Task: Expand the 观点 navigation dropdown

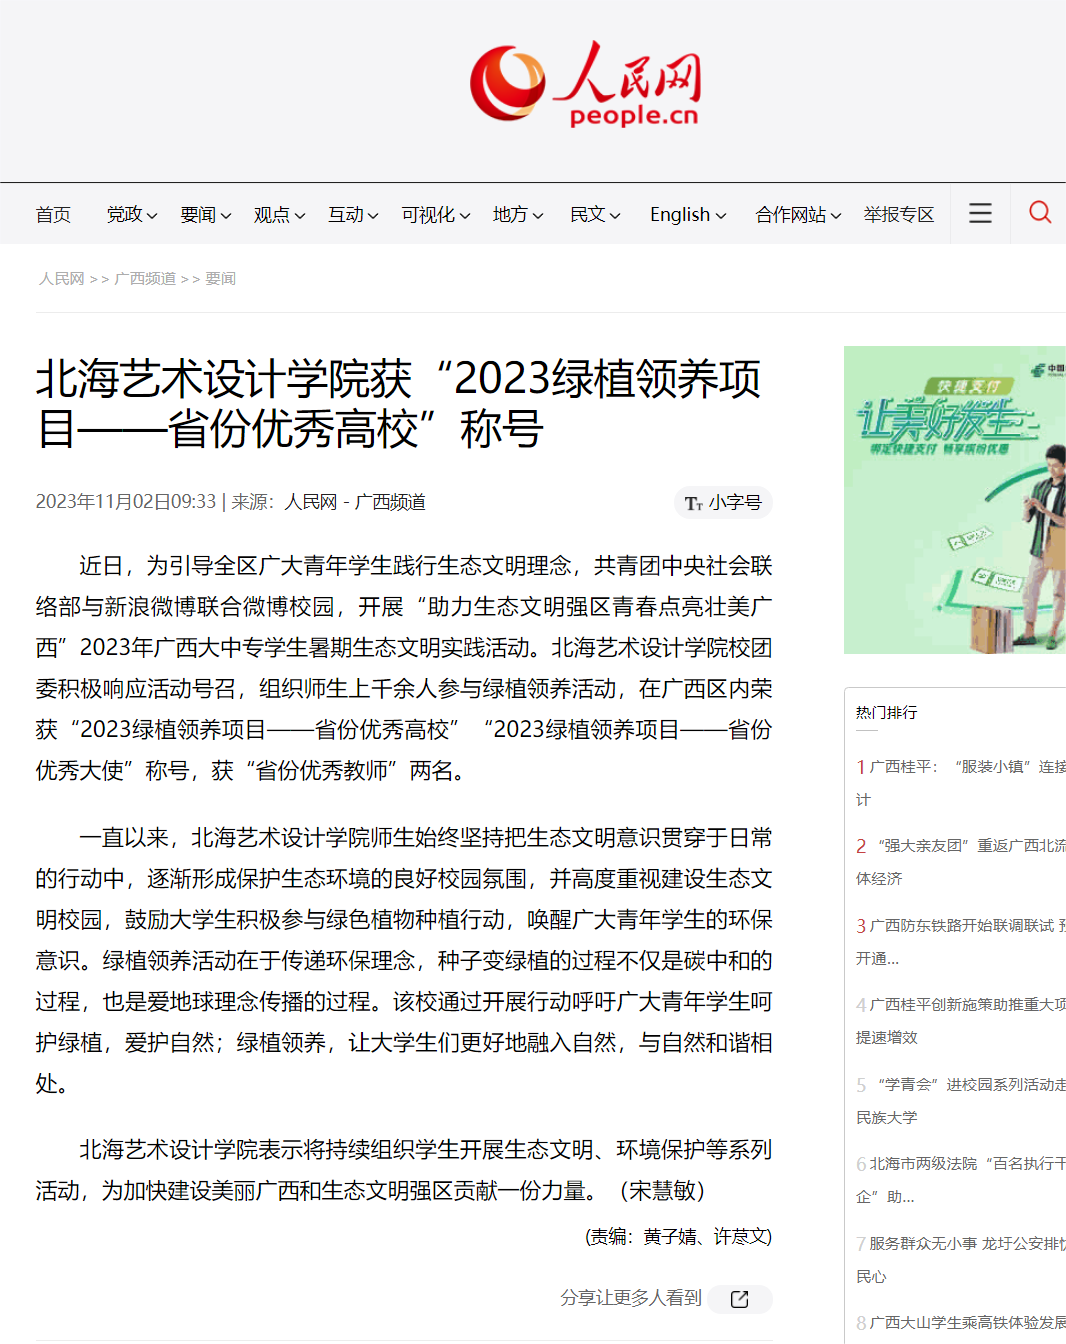Action: coord(278,215)
